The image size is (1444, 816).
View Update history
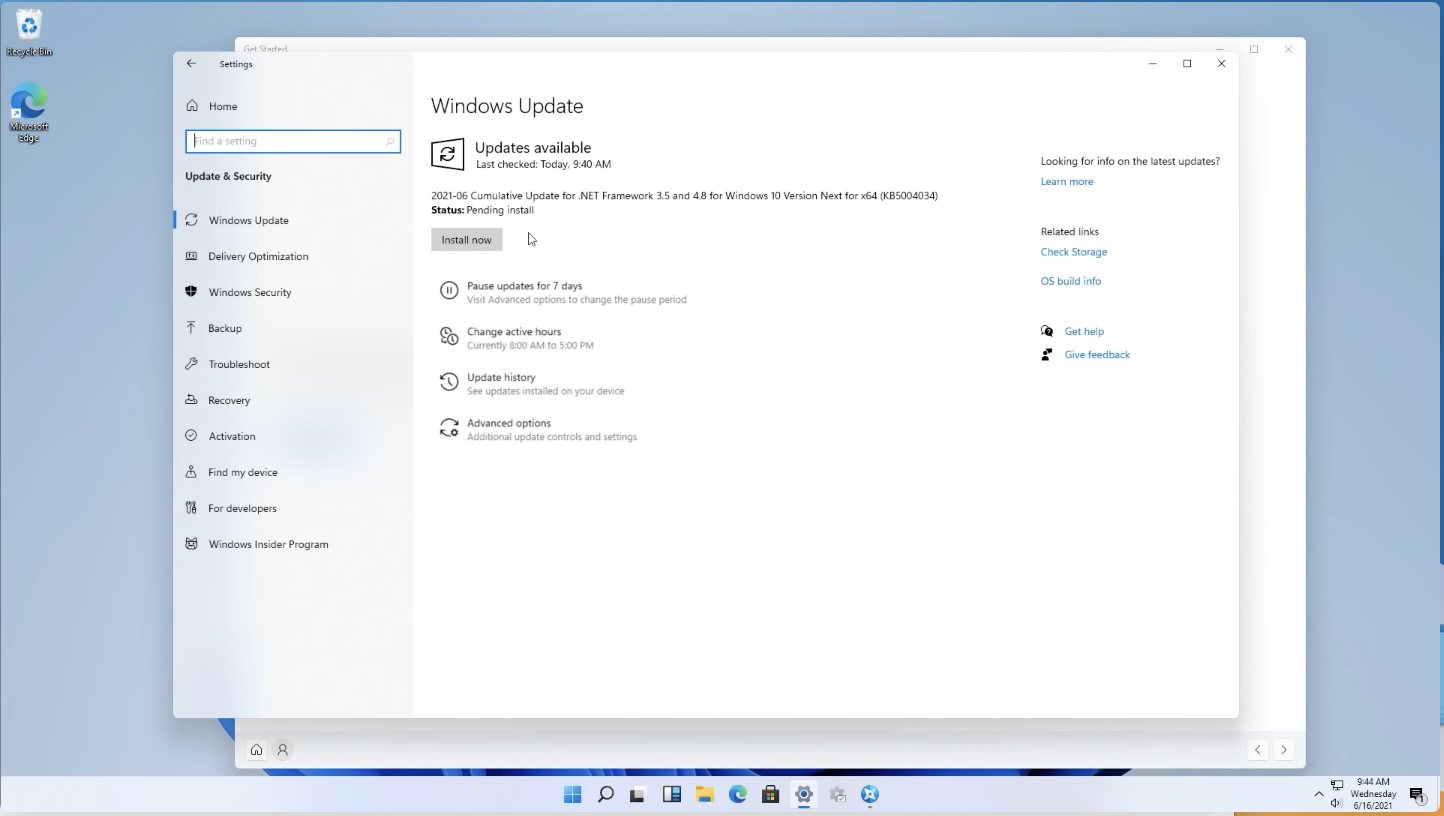pyautogui.click(x=531, y=384)
